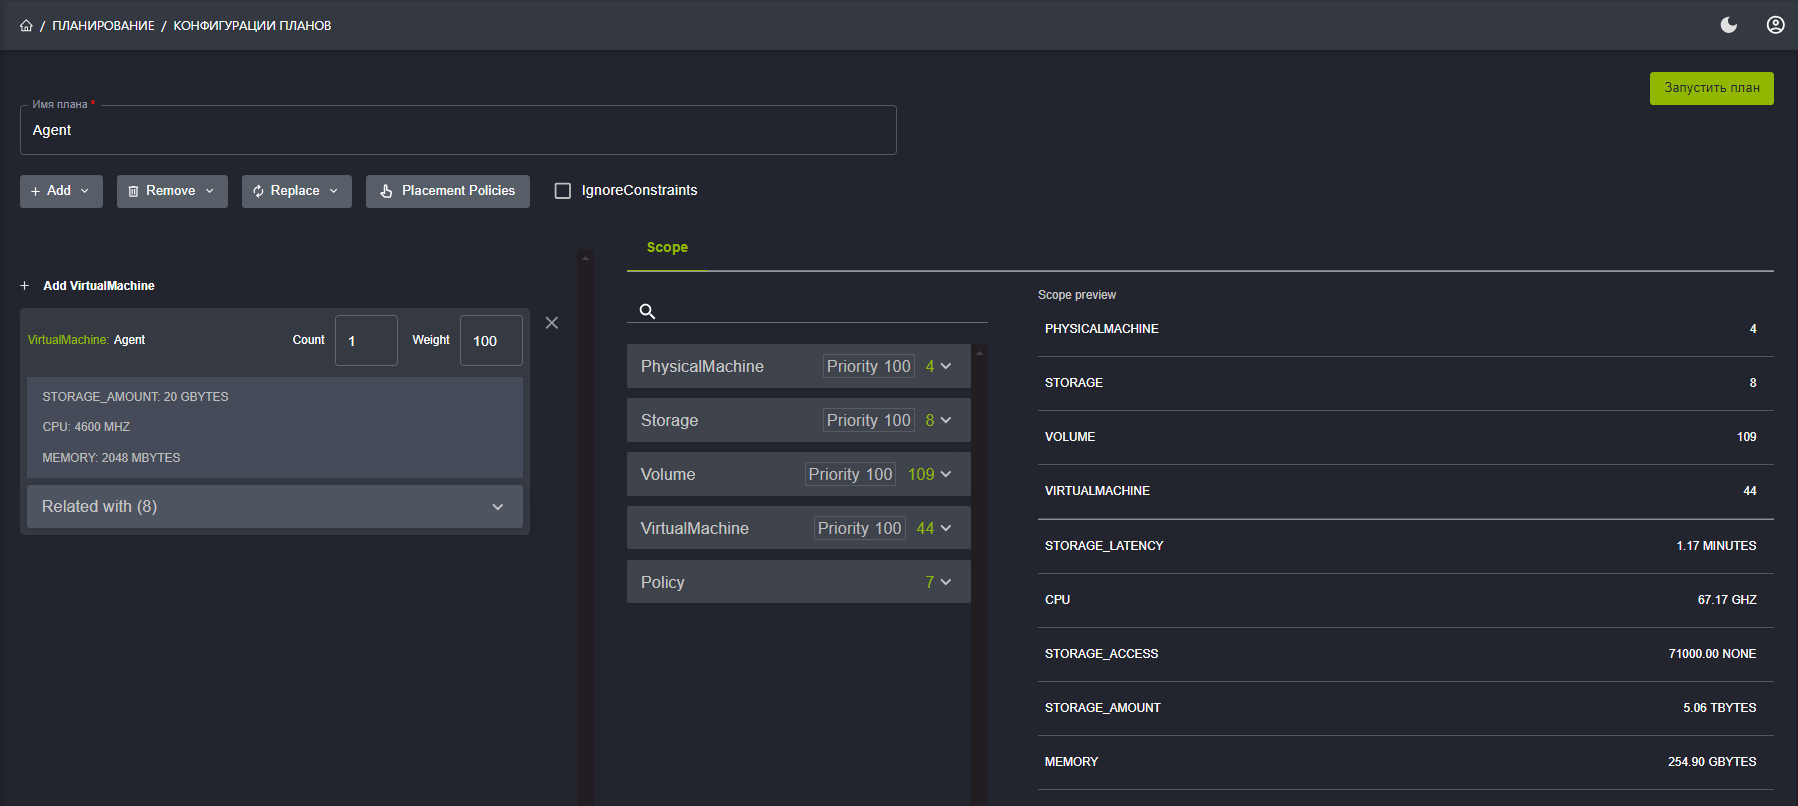Expand the Storage scope group
The image size is (1798, 806).
(799, 420)
